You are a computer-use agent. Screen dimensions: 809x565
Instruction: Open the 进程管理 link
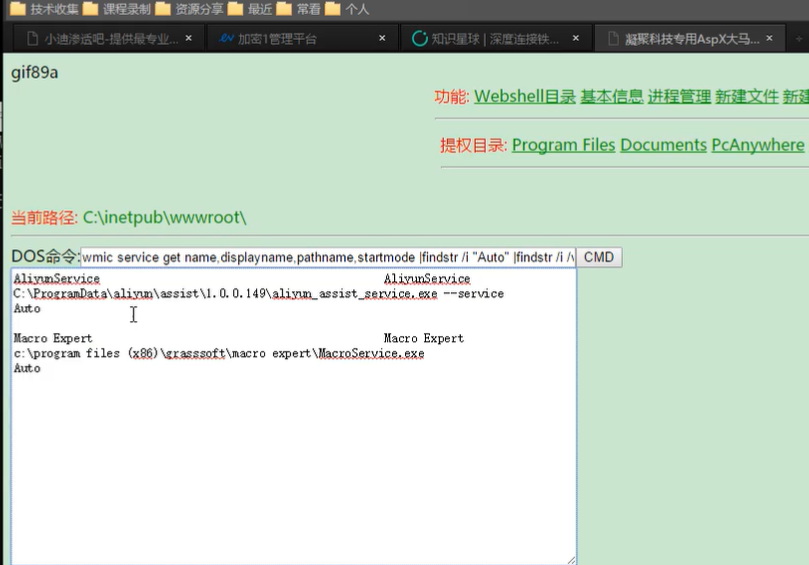tap(679, 96)
